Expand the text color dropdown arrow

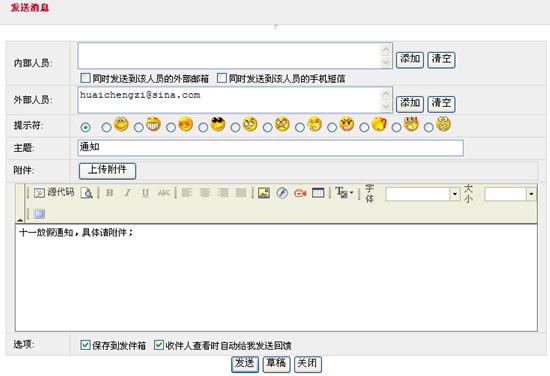[351, 193]
